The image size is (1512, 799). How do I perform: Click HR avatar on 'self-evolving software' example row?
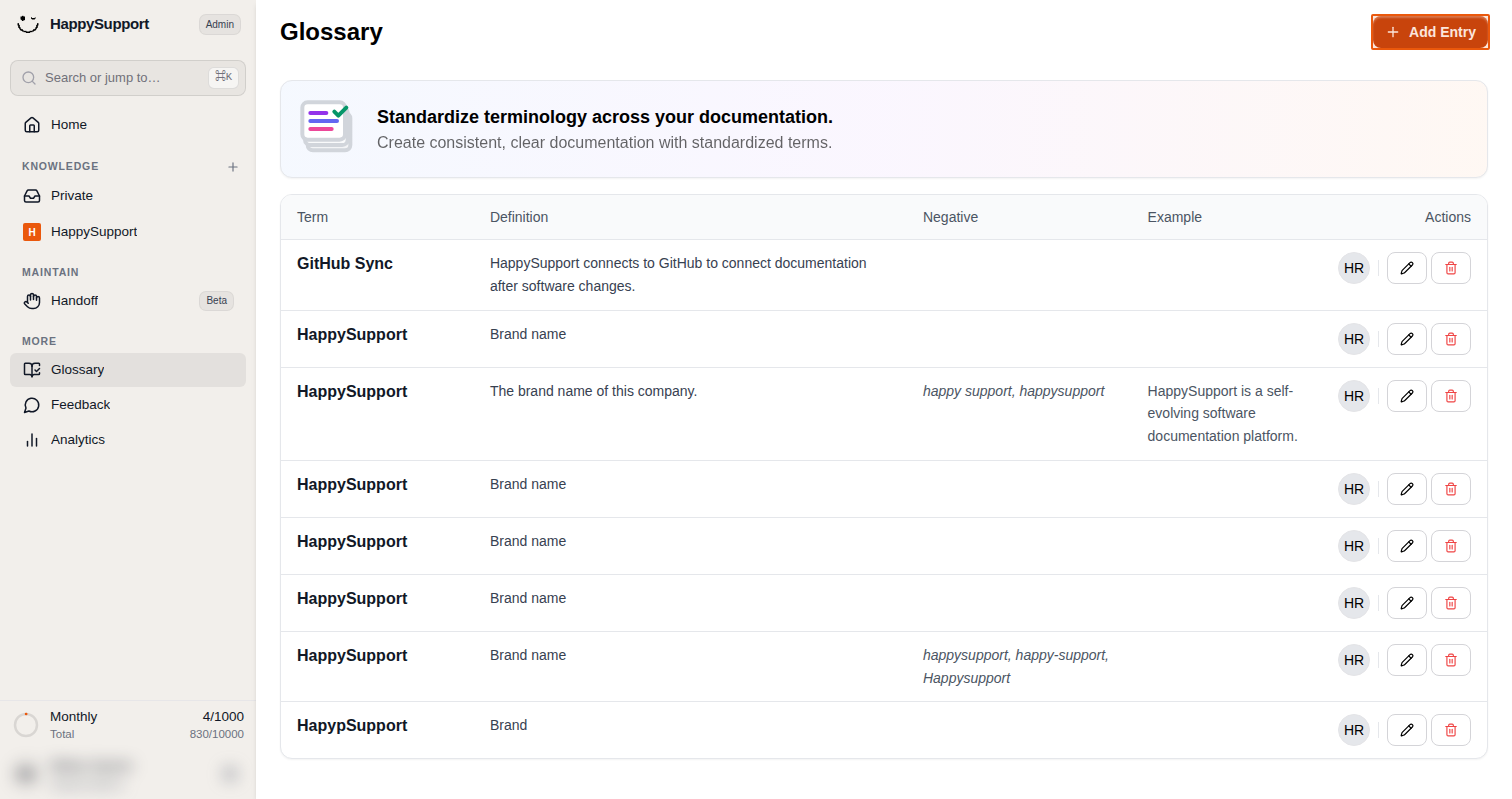coord(1354,396)
